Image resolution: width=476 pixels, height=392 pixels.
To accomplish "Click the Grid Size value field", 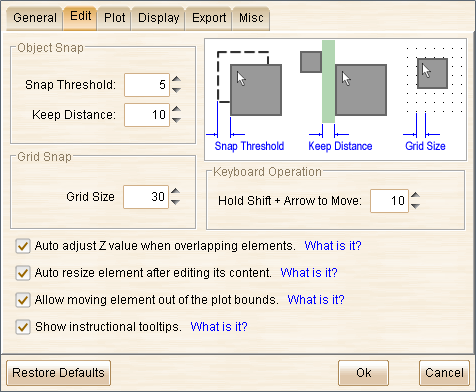I will tap(146, 197).
